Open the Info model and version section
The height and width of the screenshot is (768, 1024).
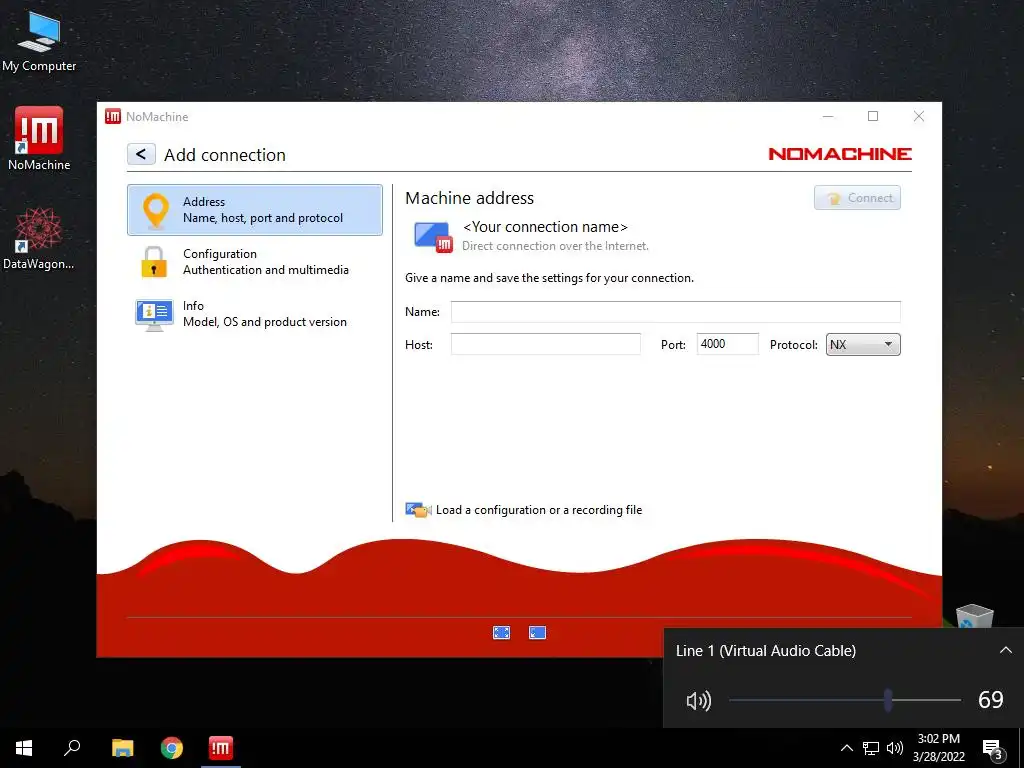click(255, 314)
